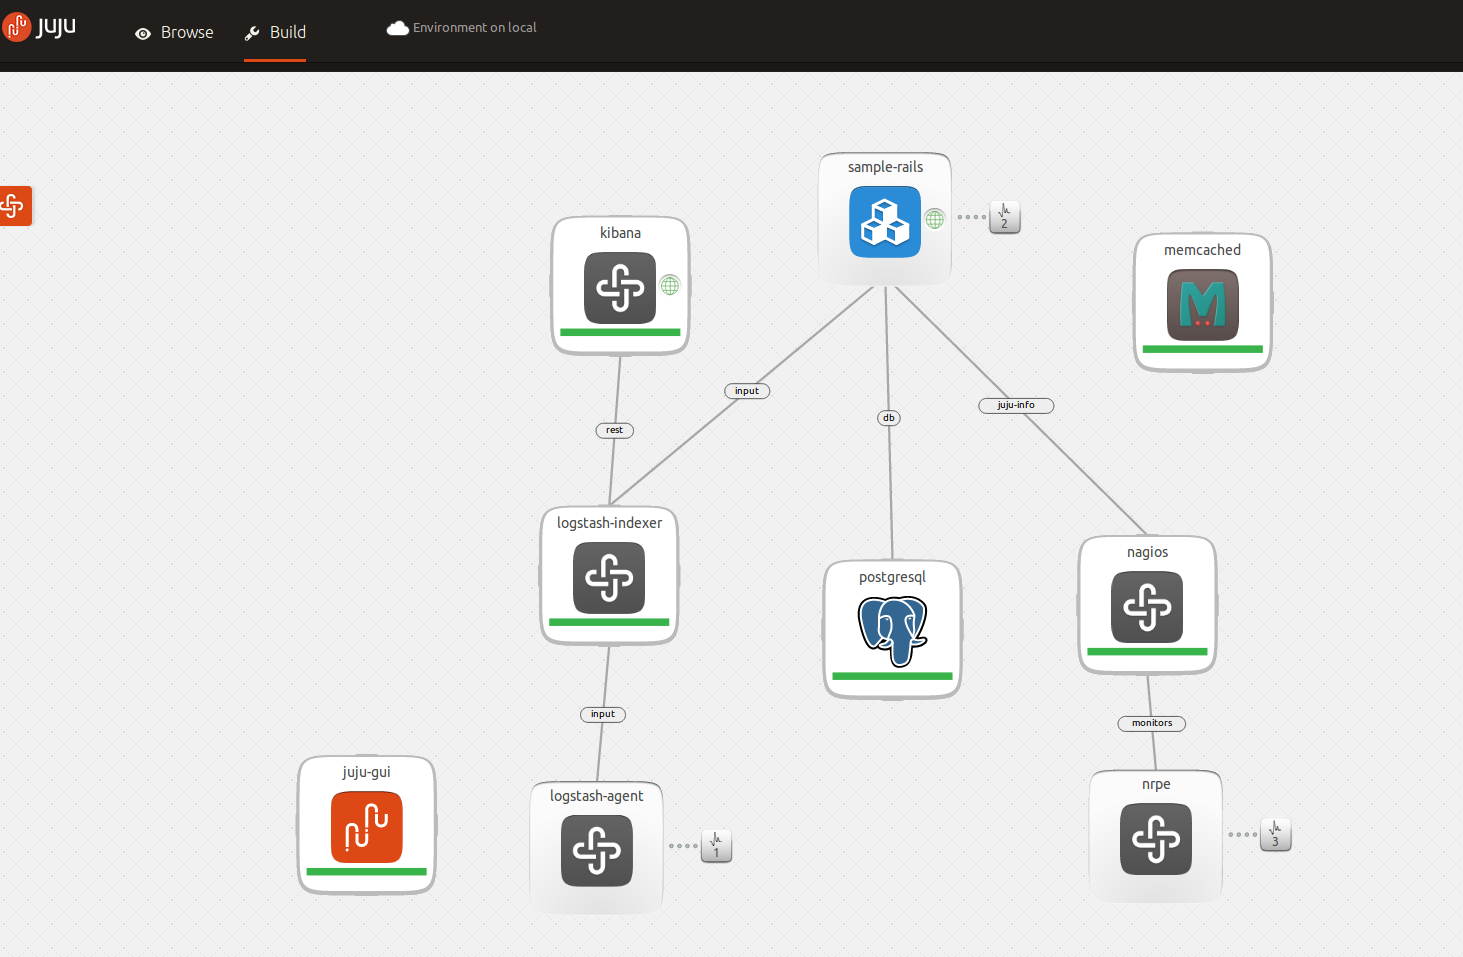Viewport: 1463px width, 957px height.
Task: Click the green health bar on logstash-indexer
Action: 609,622
